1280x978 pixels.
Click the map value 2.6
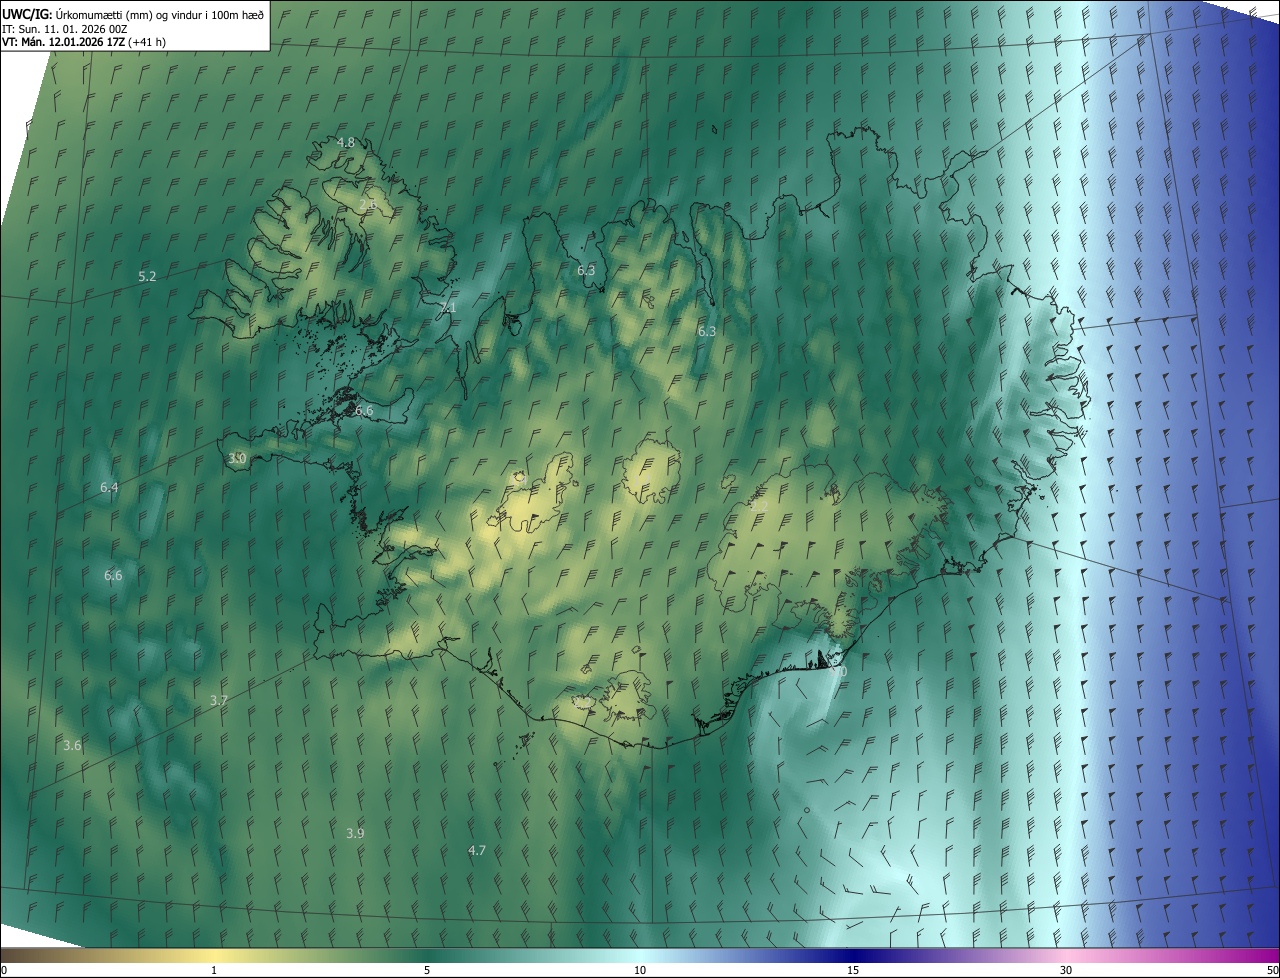click(x=367, y=205)
